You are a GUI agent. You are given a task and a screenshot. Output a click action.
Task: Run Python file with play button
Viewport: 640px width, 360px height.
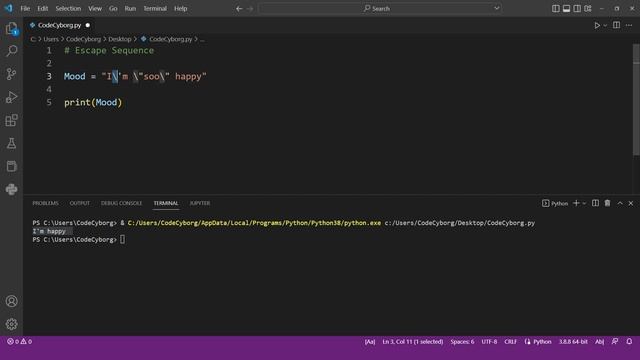point(597,25)
